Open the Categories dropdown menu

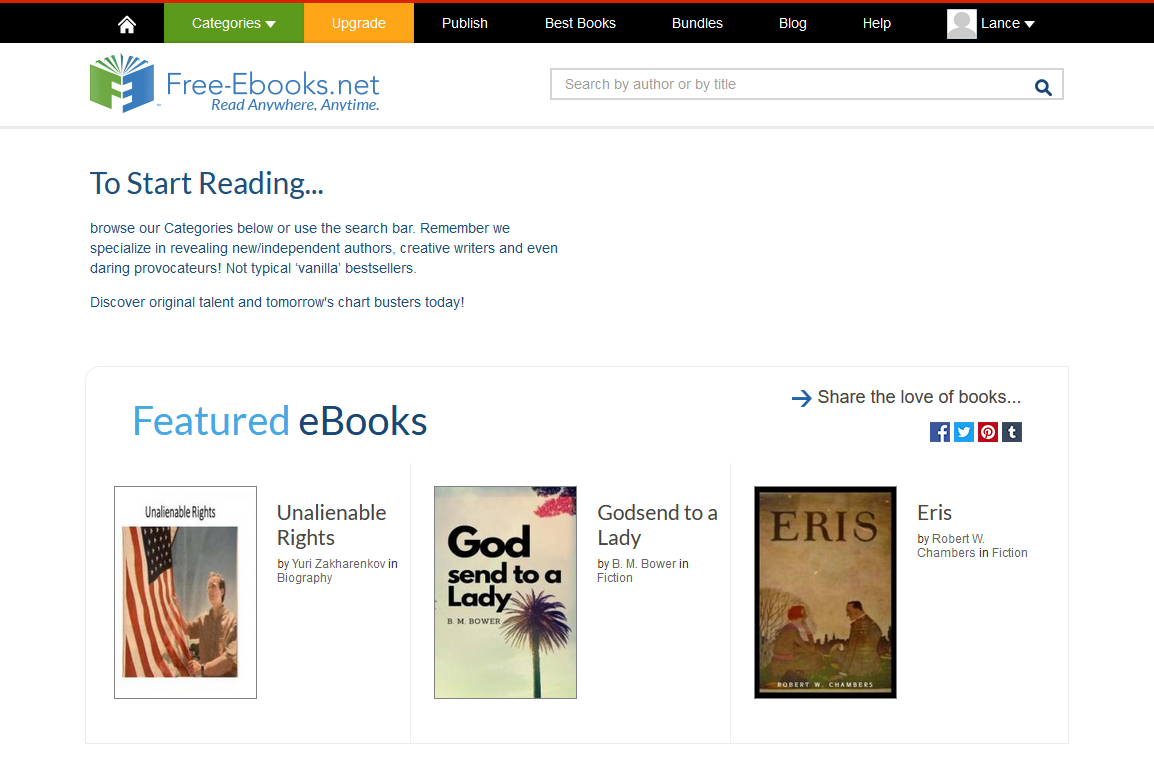(x=233, y=22)
